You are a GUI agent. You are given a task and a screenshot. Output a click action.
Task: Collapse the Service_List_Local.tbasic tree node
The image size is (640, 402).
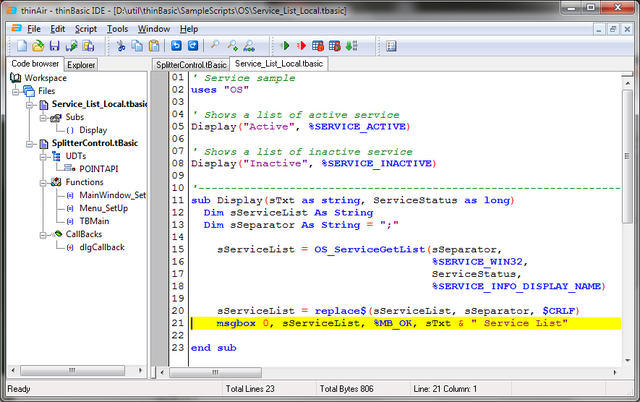pos(29,105)
